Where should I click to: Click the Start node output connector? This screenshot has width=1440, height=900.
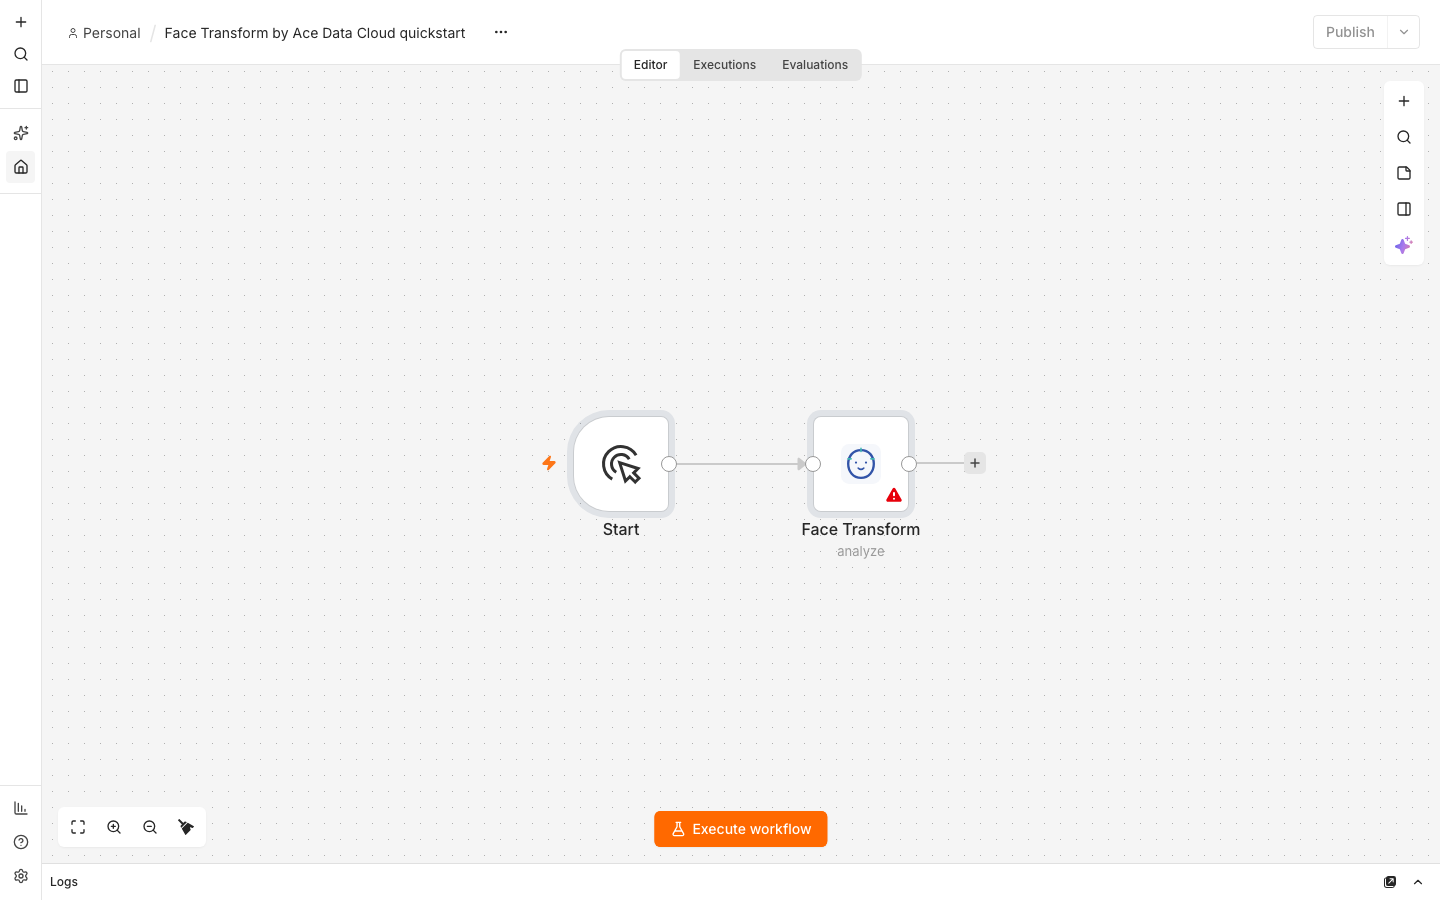[669, 464]
